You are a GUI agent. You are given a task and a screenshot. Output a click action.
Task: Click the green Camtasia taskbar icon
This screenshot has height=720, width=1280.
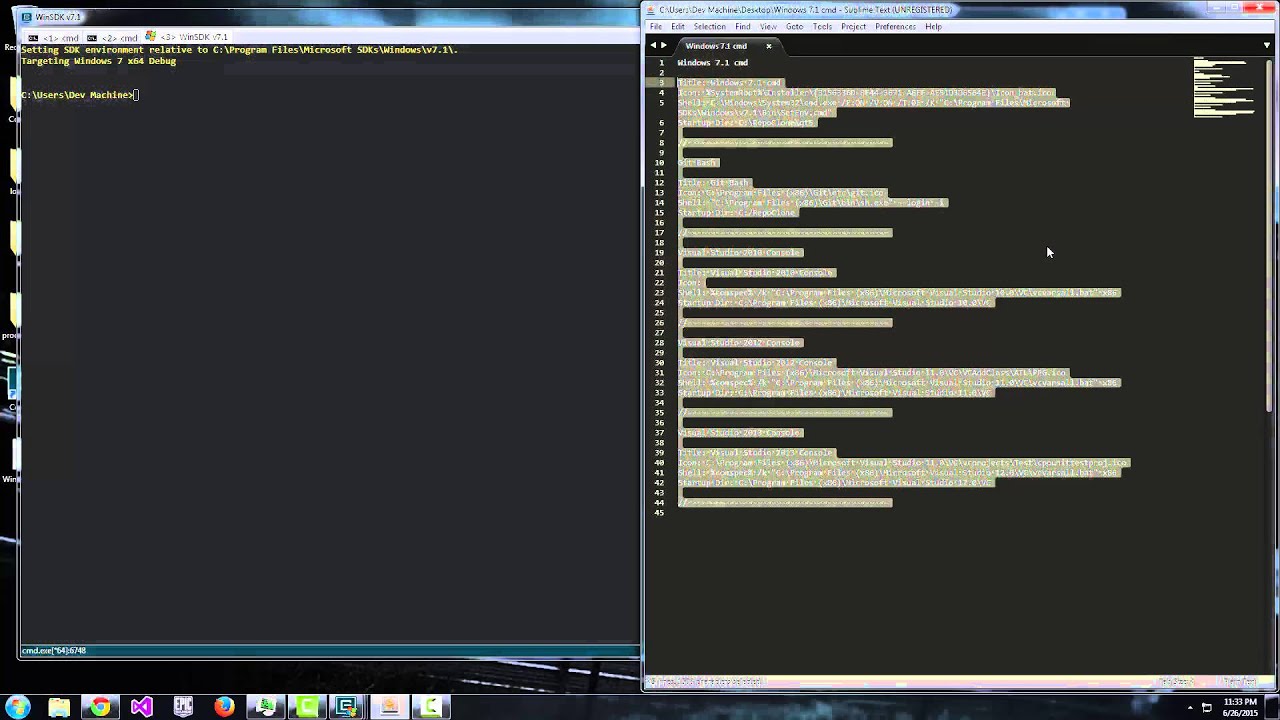pyautogui.click(x=306, y=707)
